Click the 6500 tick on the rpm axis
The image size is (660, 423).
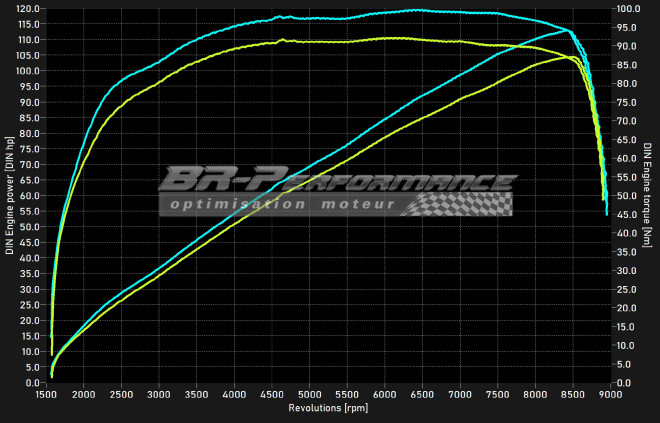(423, 395)
